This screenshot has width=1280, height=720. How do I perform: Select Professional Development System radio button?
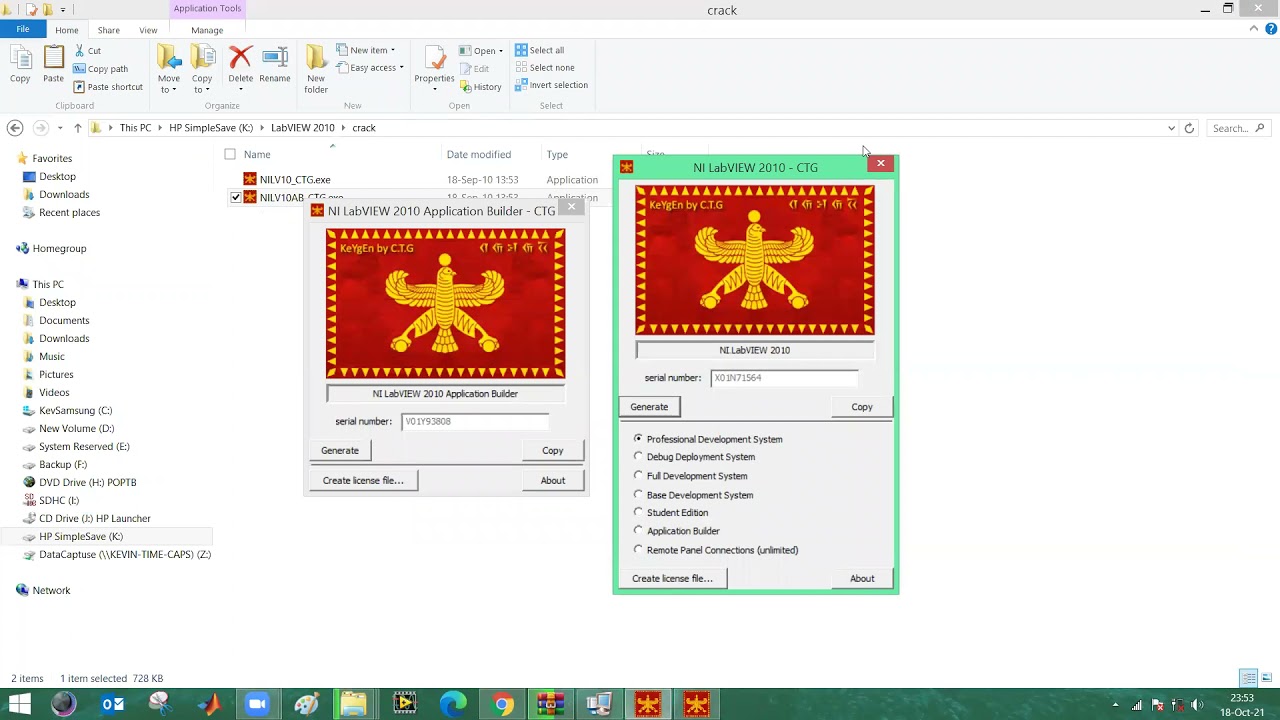tap(638, 439)
